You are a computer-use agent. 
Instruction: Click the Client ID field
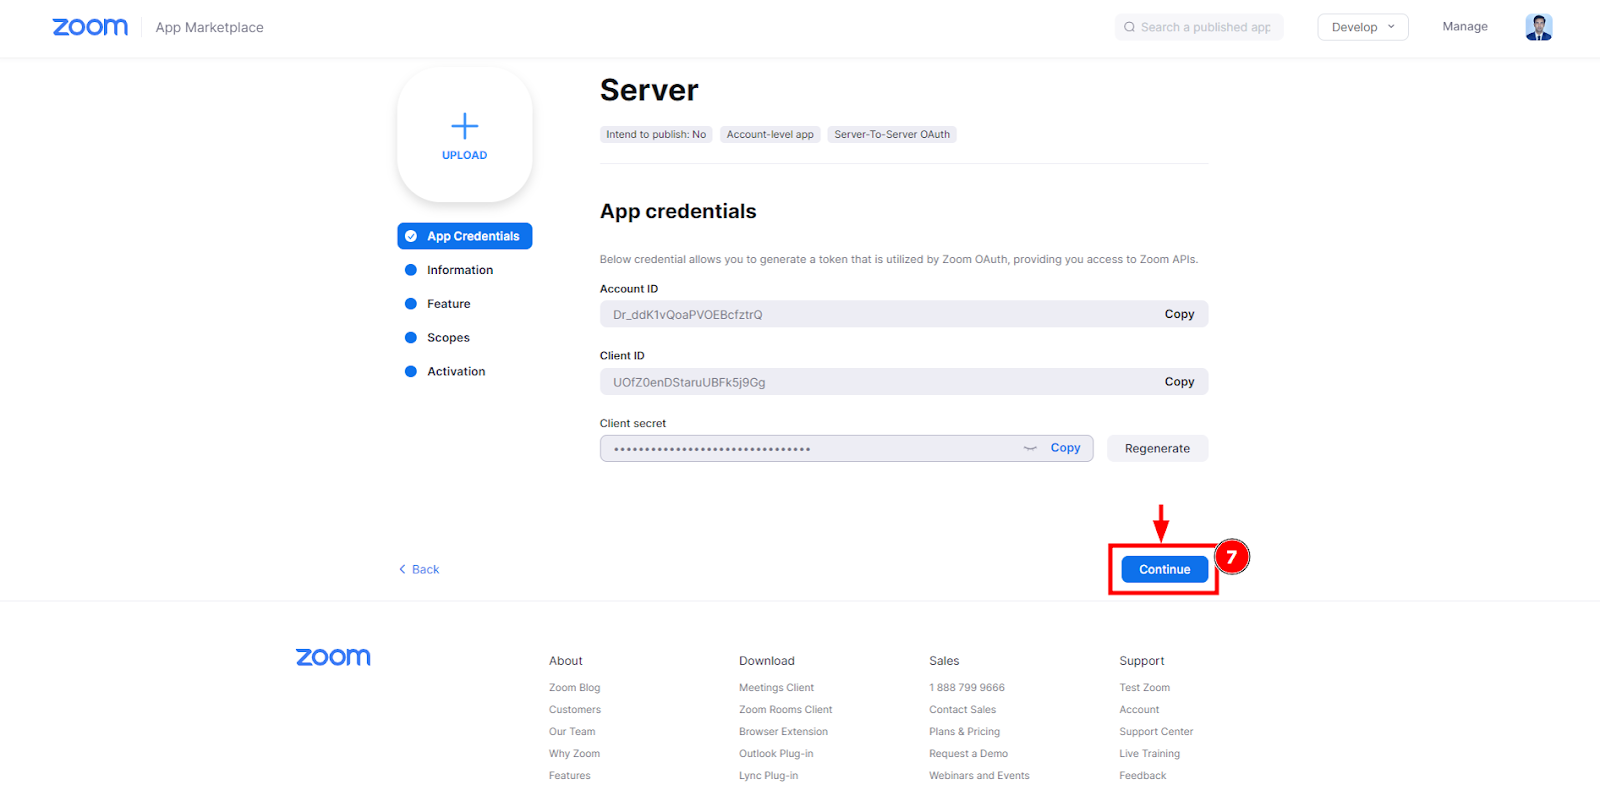904,382
